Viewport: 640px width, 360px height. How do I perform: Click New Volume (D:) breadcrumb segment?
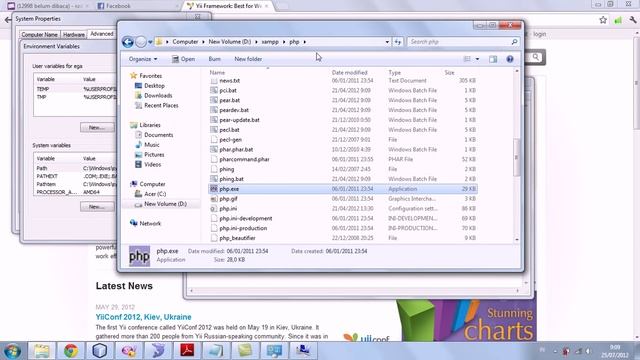[230, 42]
